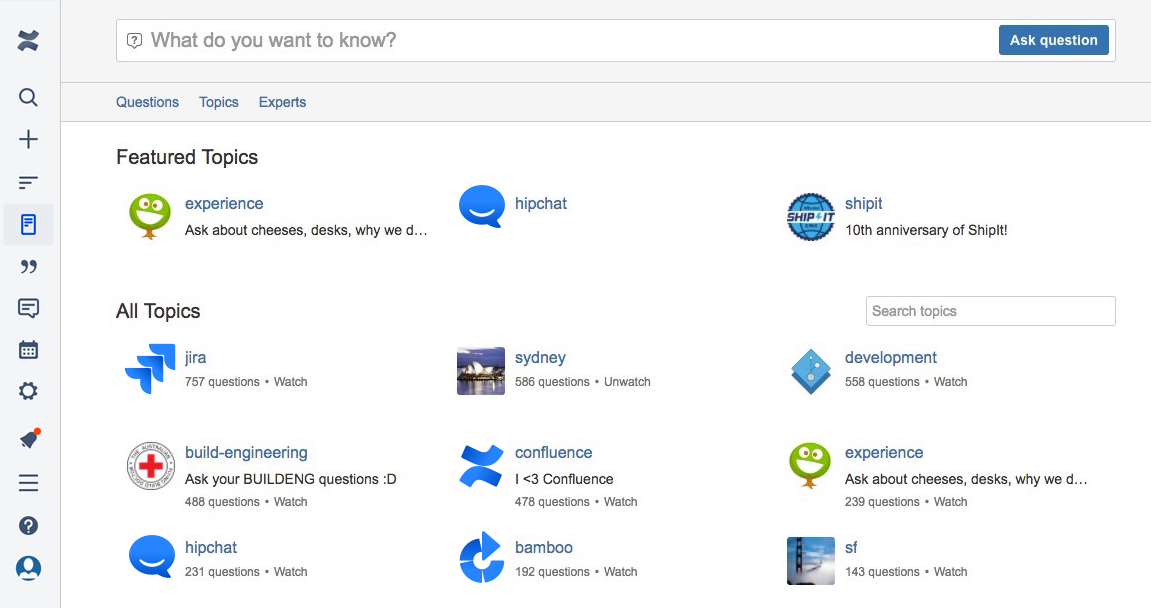Open search from the left sidebar
The image size is (1151, 608).
(28, 97)
